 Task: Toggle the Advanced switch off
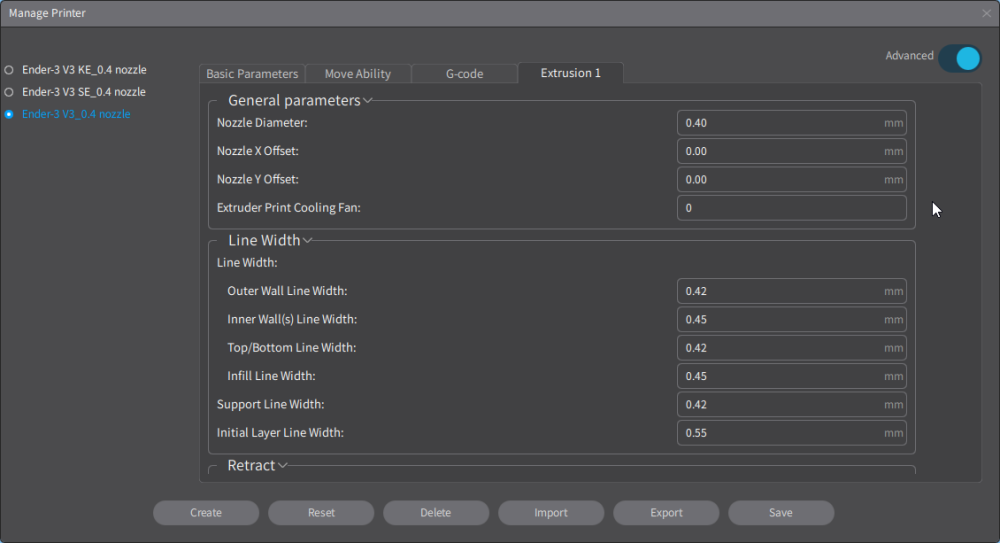coord(960,58)
